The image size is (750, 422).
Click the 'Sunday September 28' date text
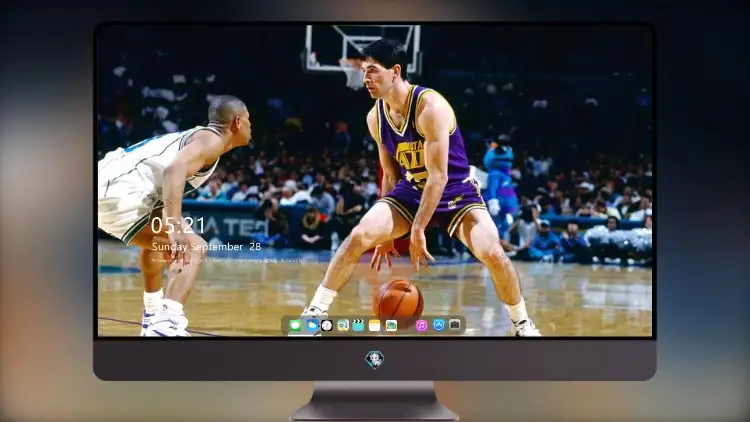point(206,247)
